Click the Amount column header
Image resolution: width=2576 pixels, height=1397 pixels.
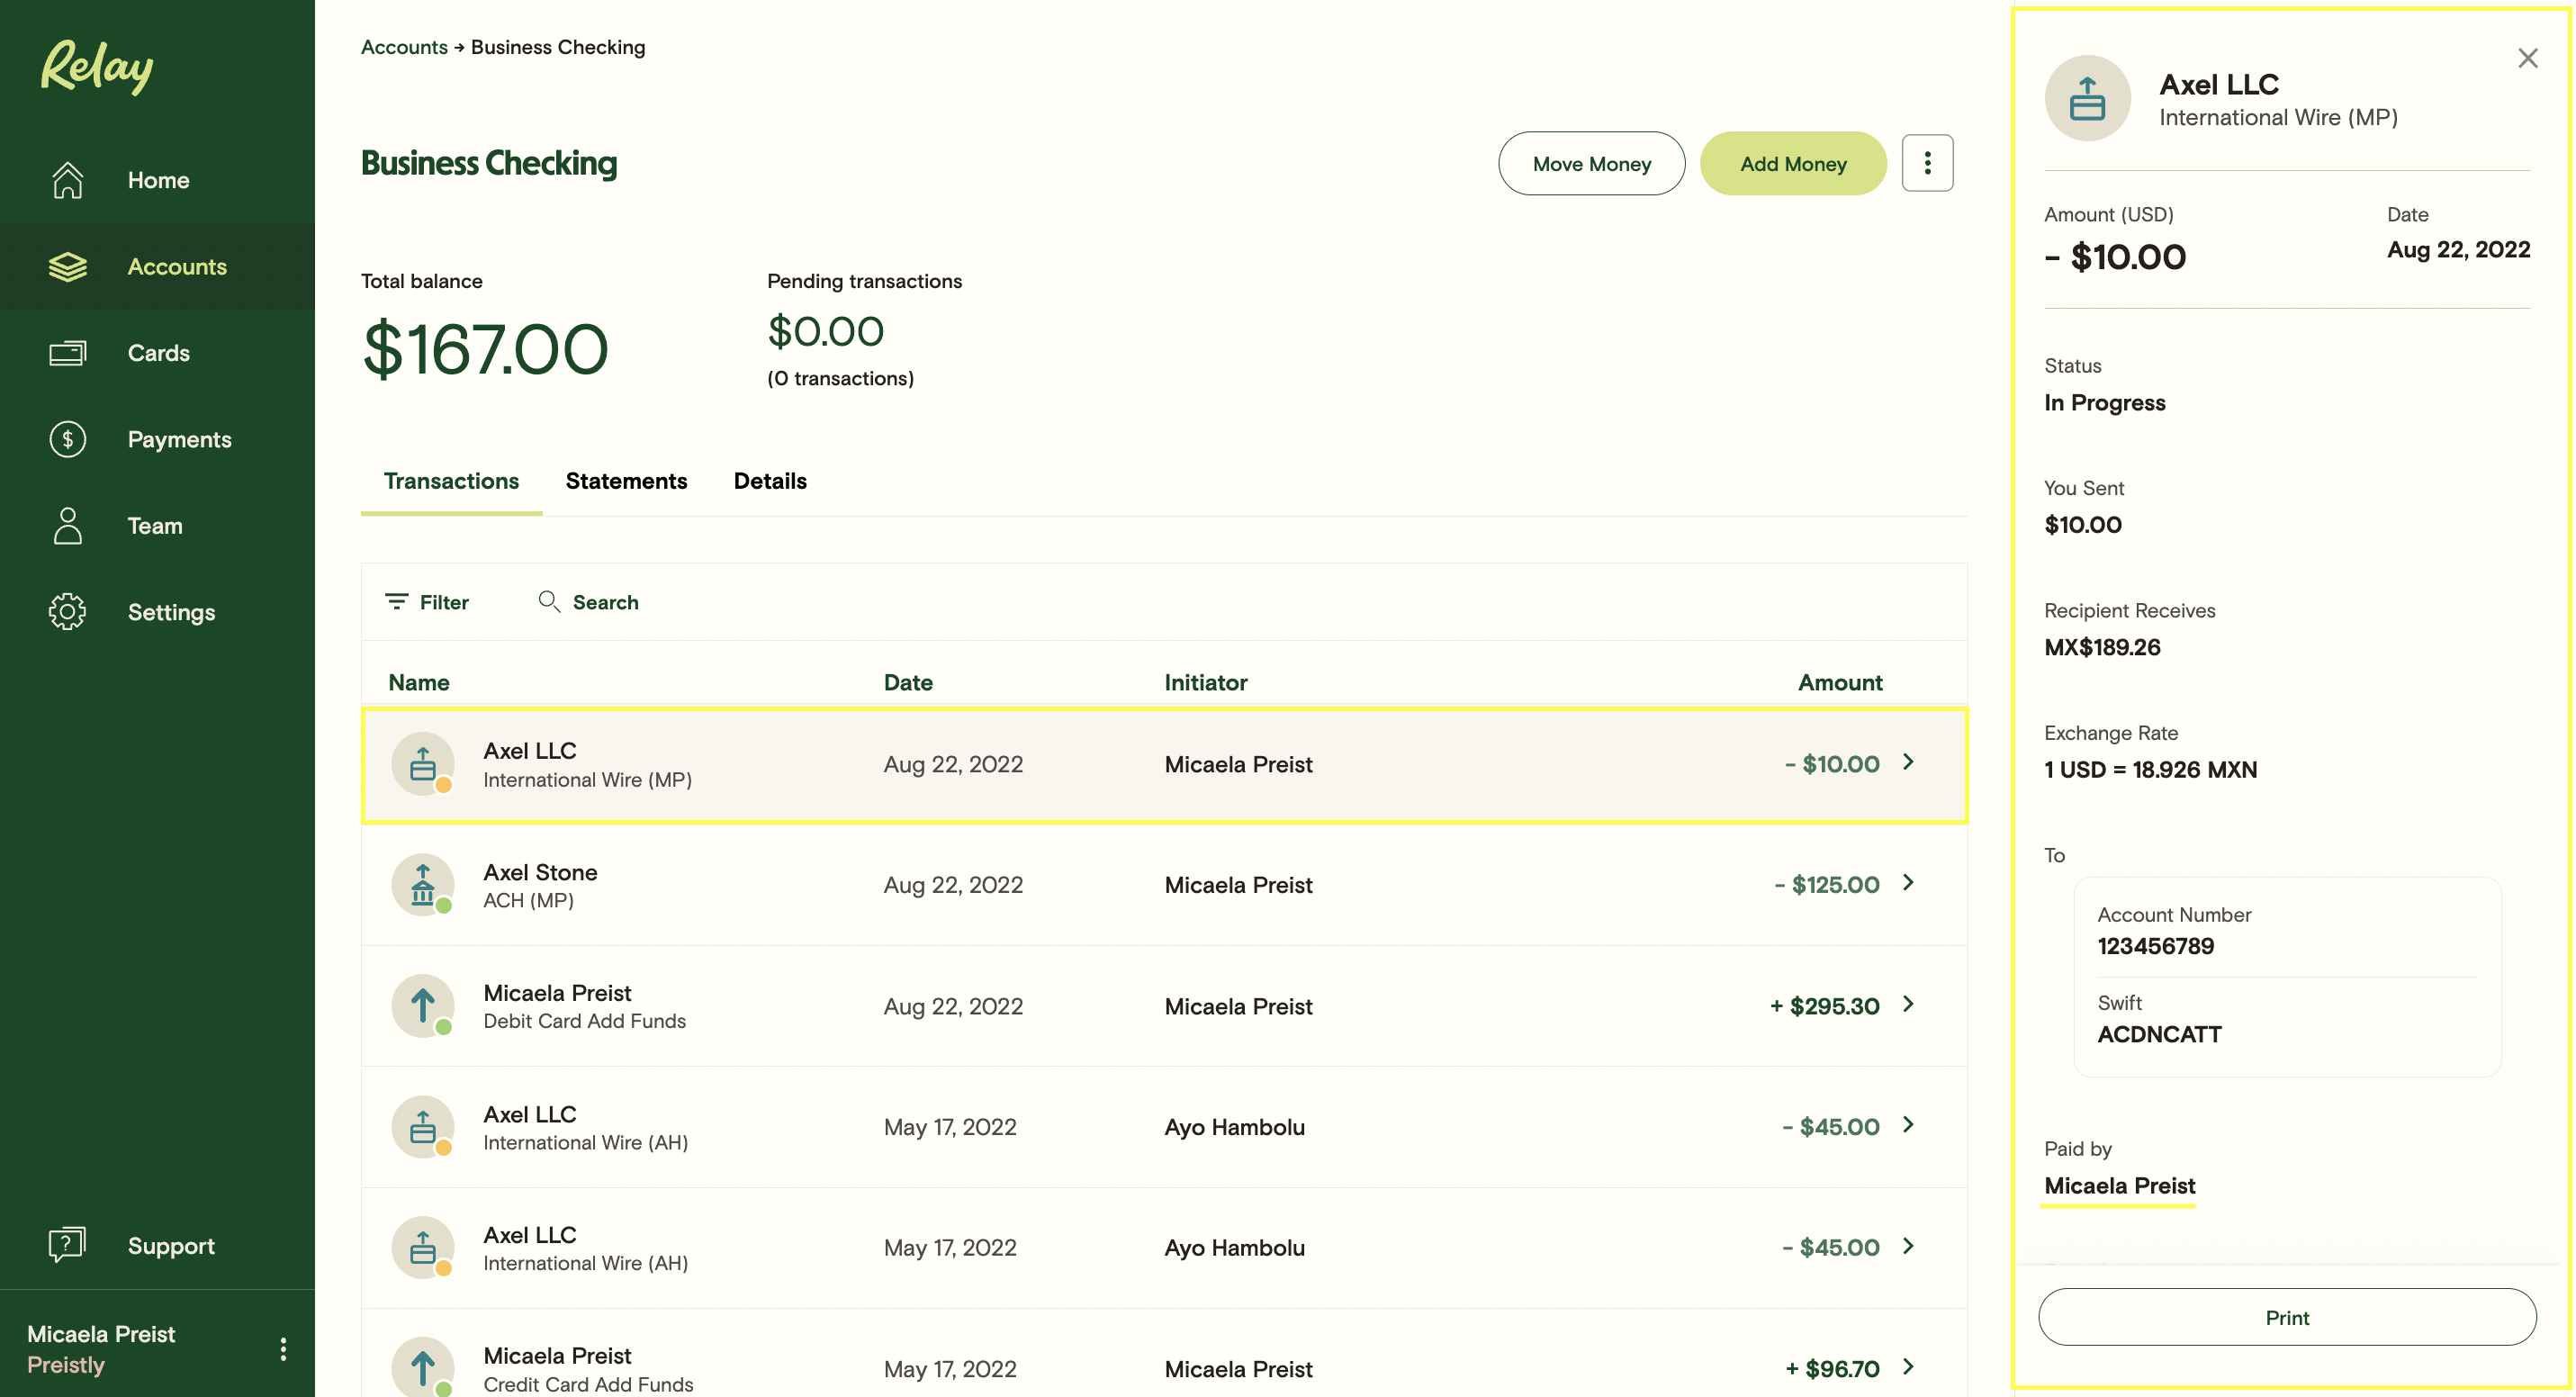point(1840,682)
